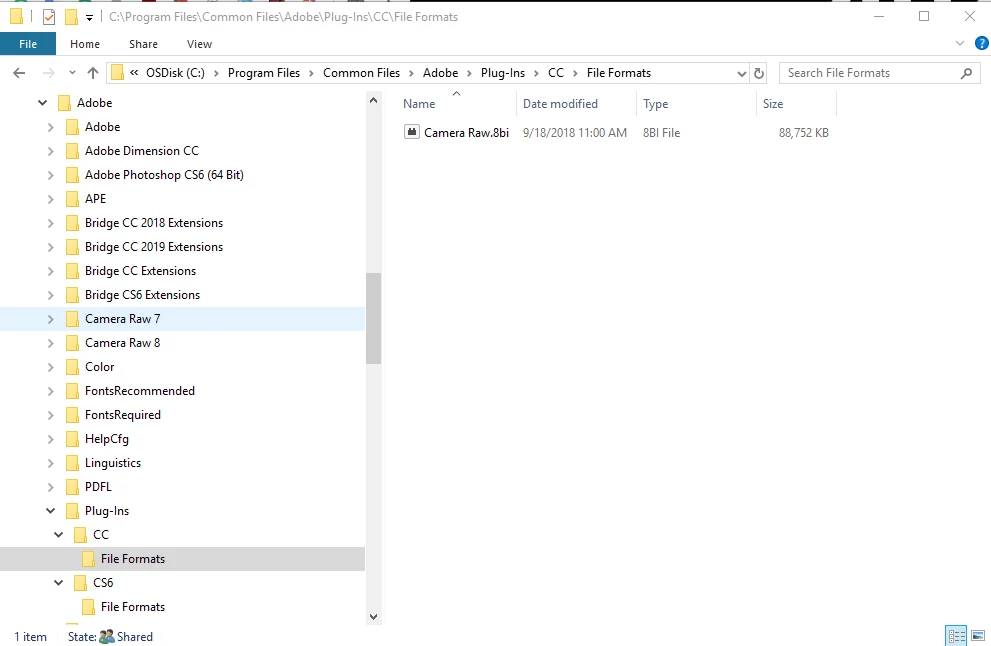This screenshot has height=646, width=991.
Task: Select File Formats under CS6
Action: (133, 607)
